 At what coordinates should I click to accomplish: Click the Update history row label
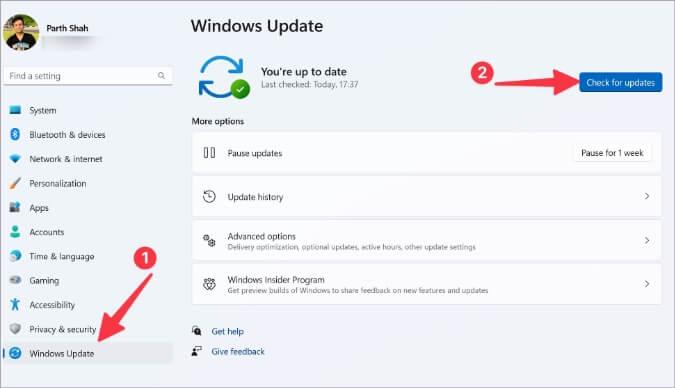point(255,197)
